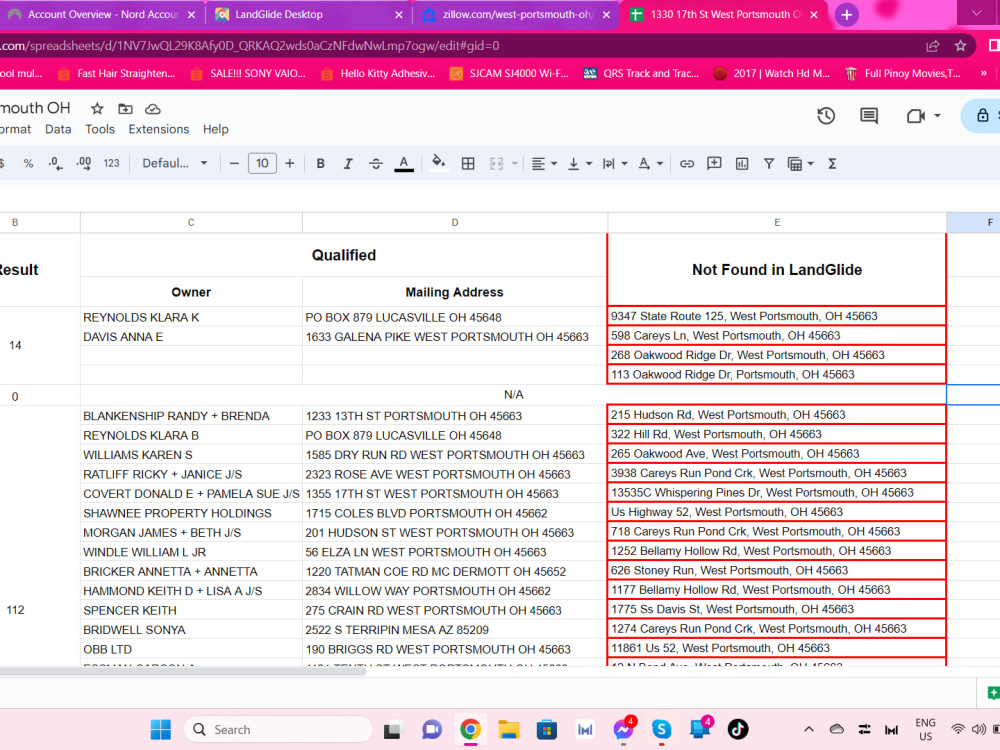The width and height of the screenshot is (1000, 750).
Task: Open the functions sigma menu
Action: (832, 164)
